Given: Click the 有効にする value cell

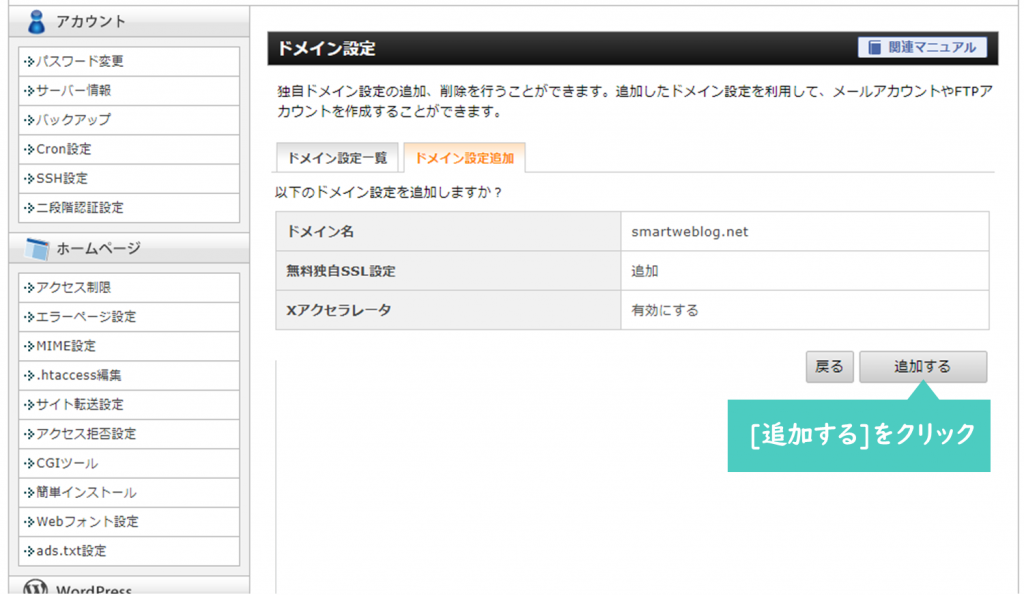Looking at the screenshot, I should coord(805,310).
